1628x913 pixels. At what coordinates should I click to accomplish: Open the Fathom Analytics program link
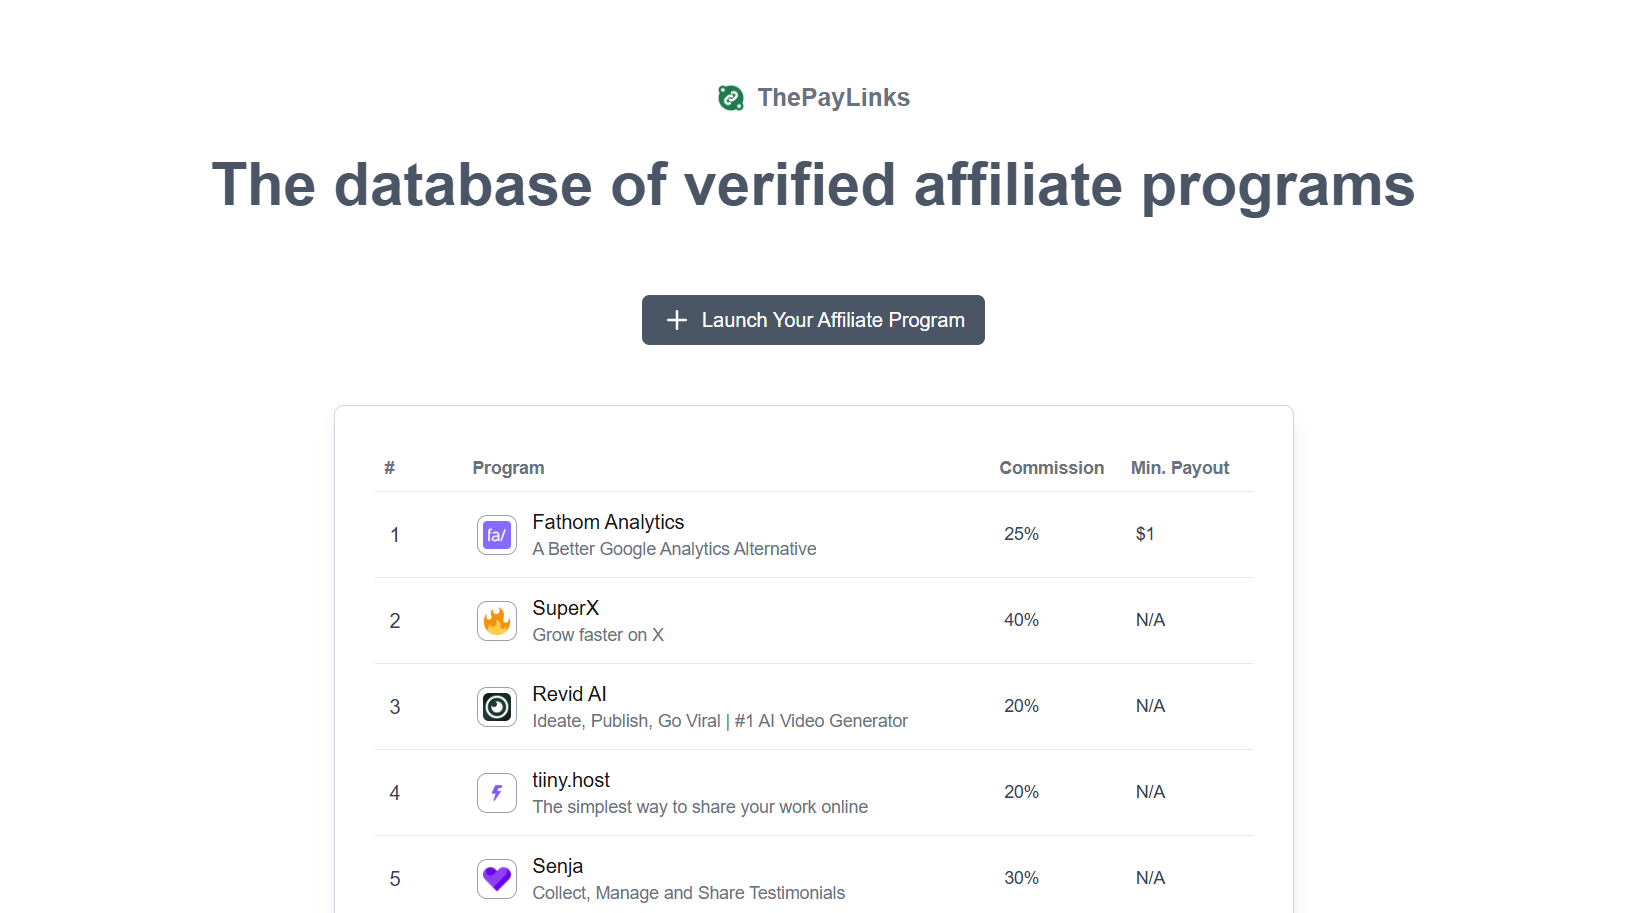[x=608, y=521]
